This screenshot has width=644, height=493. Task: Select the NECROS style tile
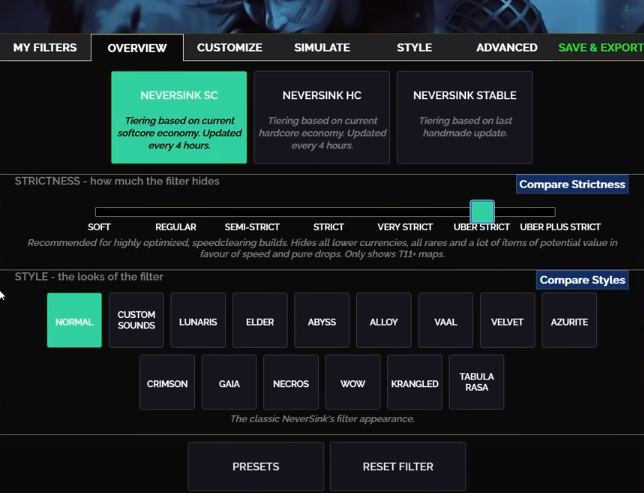(291, 382)
